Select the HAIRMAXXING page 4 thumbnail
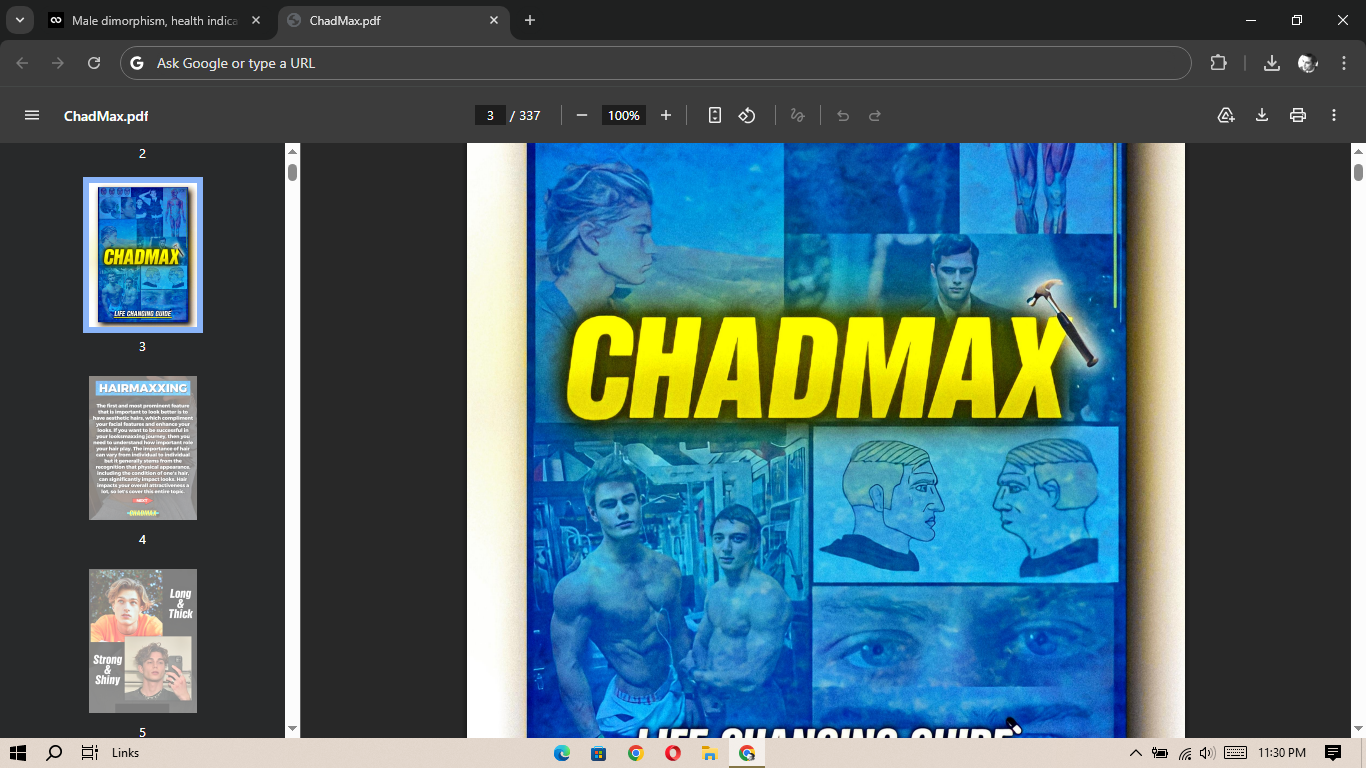The image size is (1366, 768). coord(142,448)
